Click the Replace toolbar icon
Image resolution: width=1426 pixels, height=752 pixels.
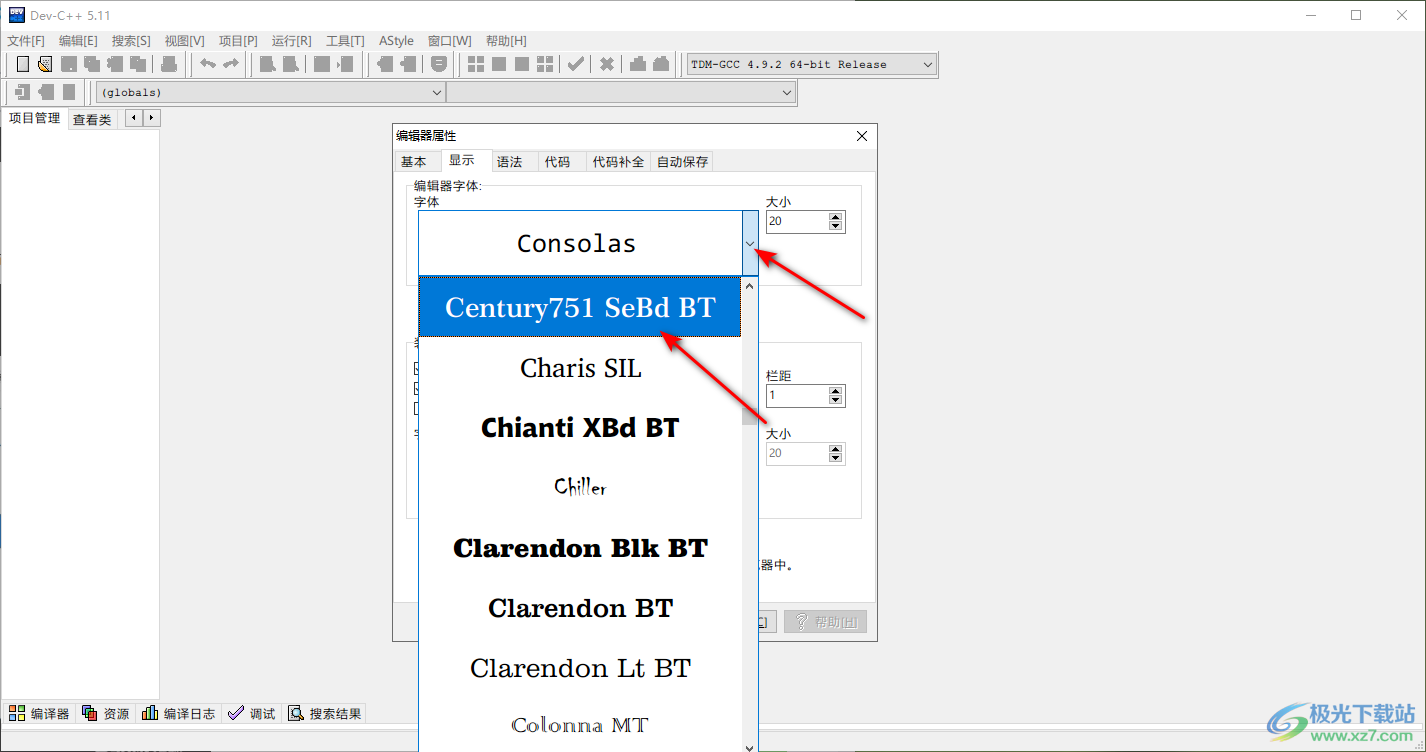[290, 64]
